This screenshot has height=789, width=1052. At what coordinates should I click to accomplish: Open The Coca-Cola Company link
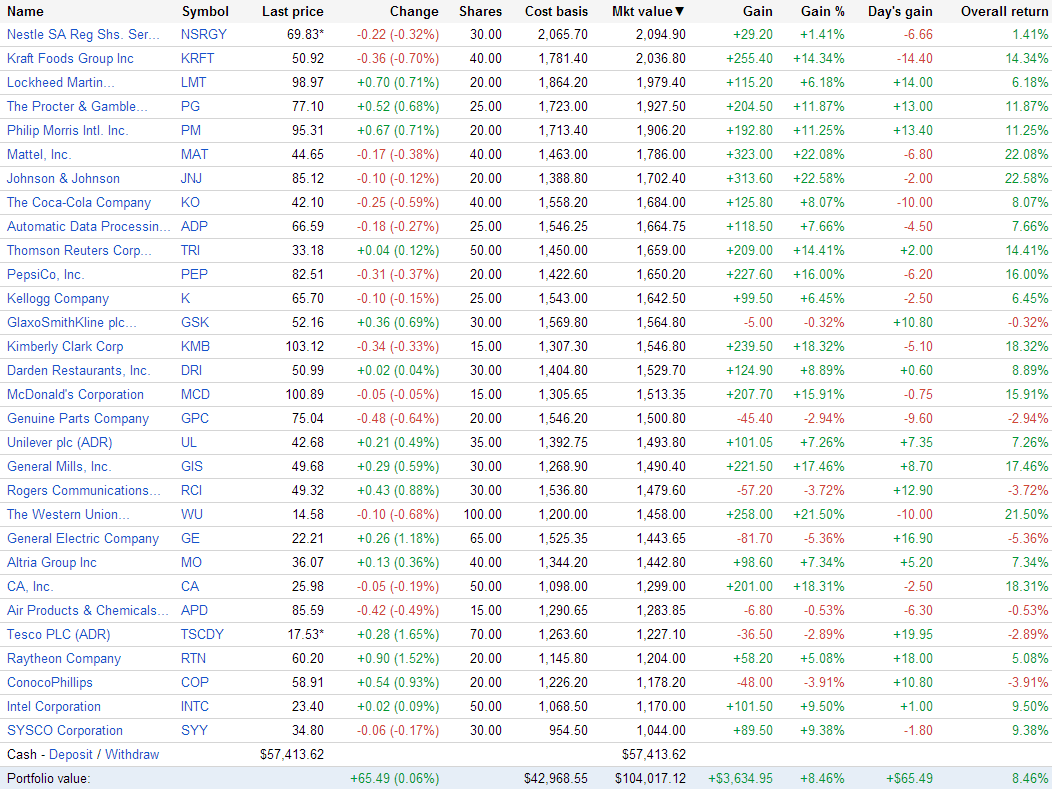78,203
